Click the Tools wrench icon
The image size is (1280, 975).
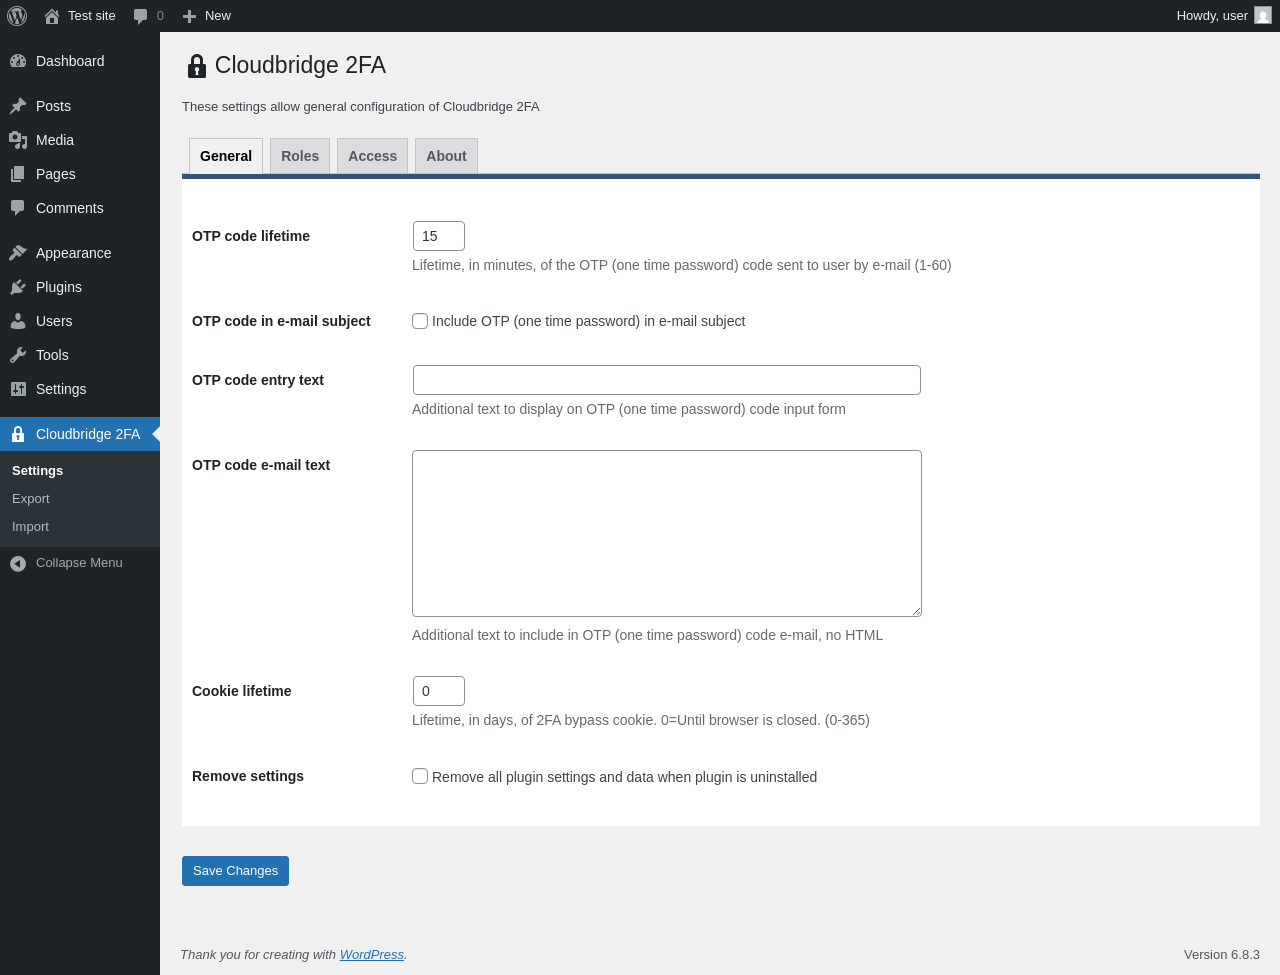[x=18, y=355]
